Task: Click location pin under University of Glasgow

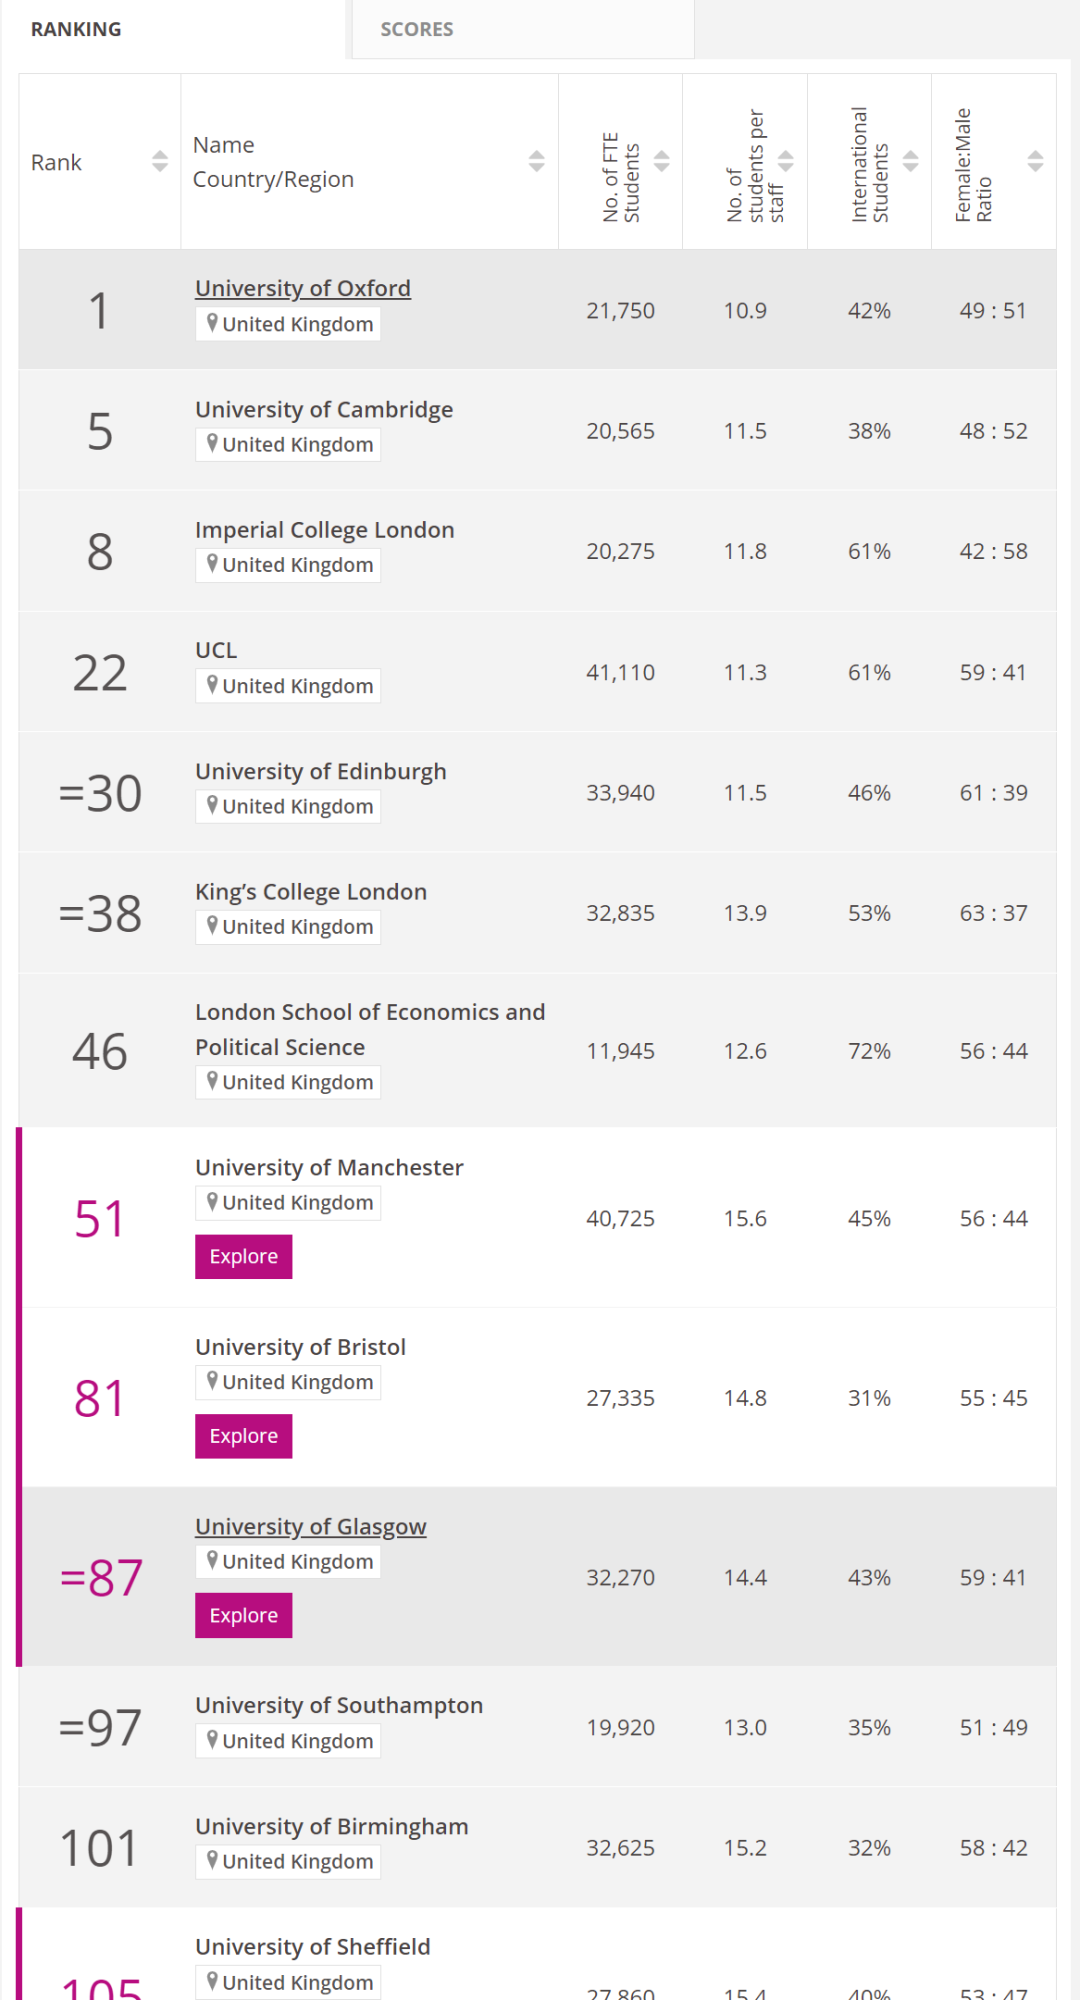Action: pos(212,1560)
